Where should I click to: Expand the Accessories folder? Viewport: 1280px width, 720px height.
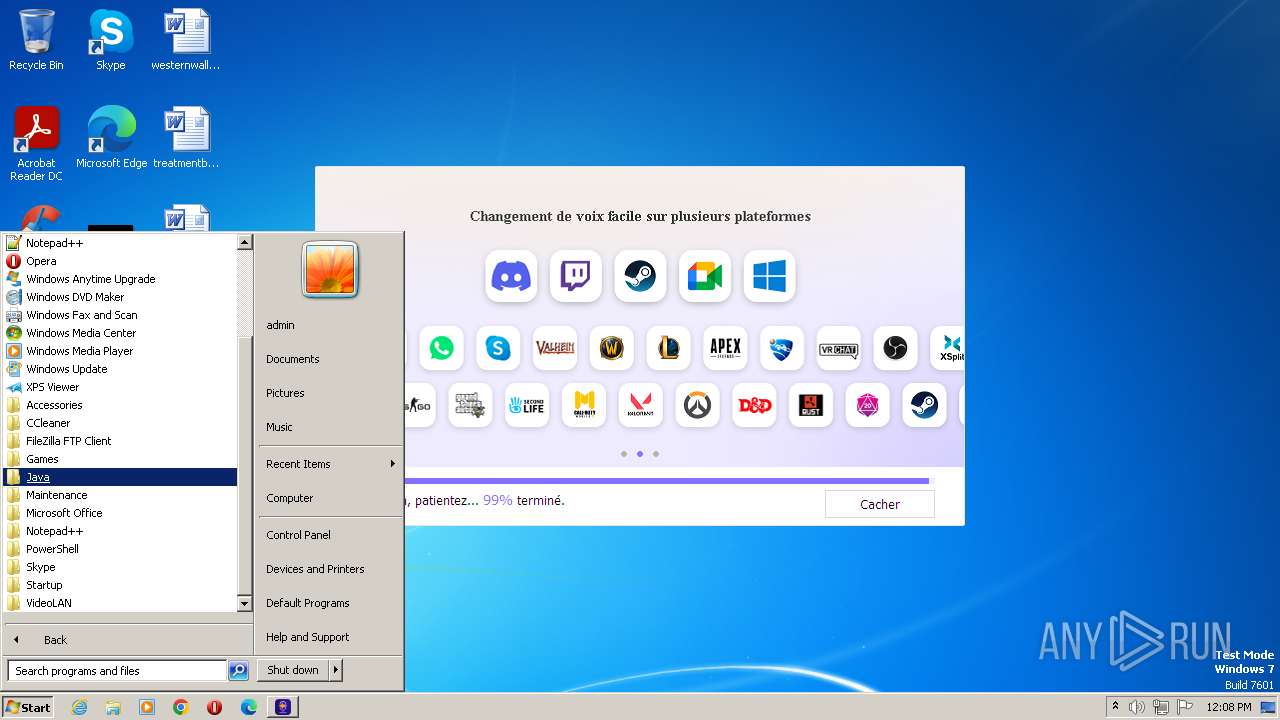point(120,405)
